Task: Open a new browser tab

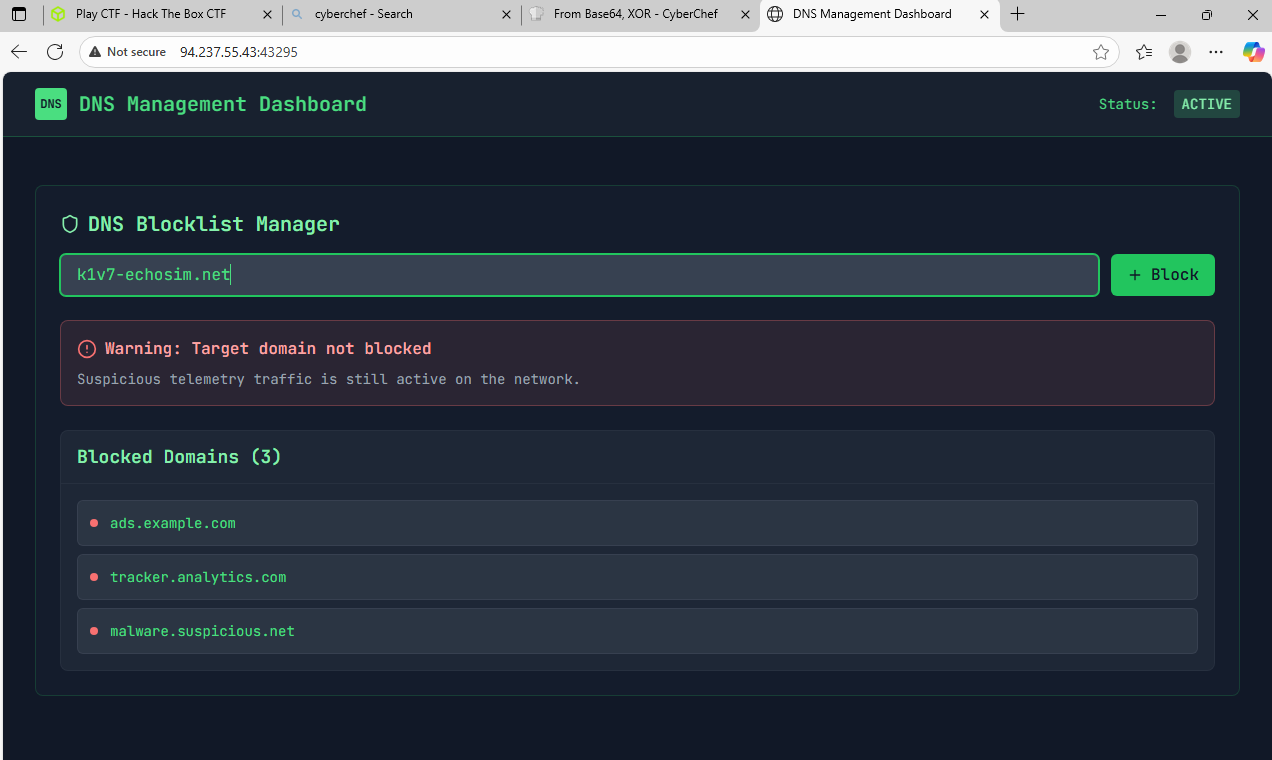Action: 1018,15
